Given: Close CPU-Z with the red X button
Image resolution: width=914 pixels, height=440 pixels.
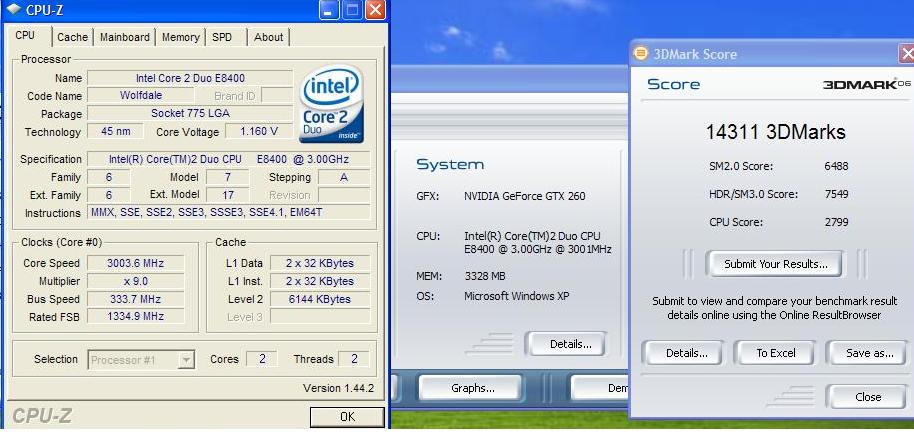Looking at the screenshot, I should (375, 11).
